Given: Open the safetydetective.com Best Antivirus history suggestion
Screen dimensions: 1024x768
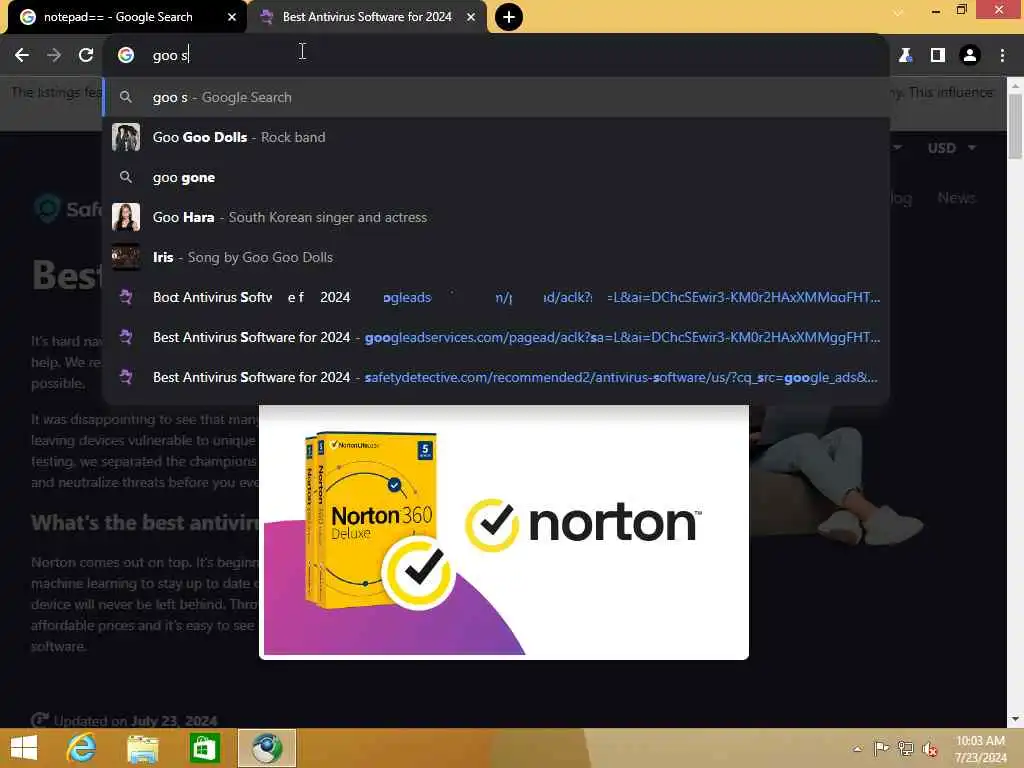Looking at the screenshot, I should coord(496,377).
